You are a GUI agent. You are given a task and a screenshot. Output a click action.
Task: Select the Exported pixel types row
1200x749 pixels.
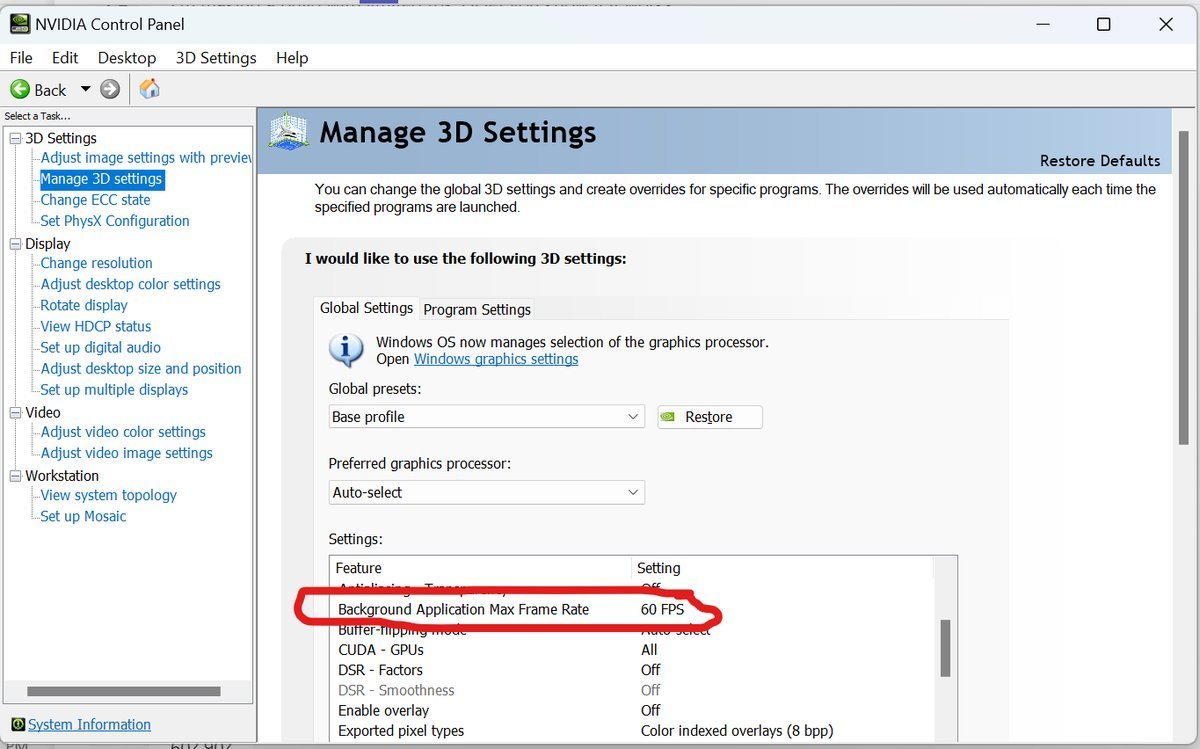[x=632, y=730]
